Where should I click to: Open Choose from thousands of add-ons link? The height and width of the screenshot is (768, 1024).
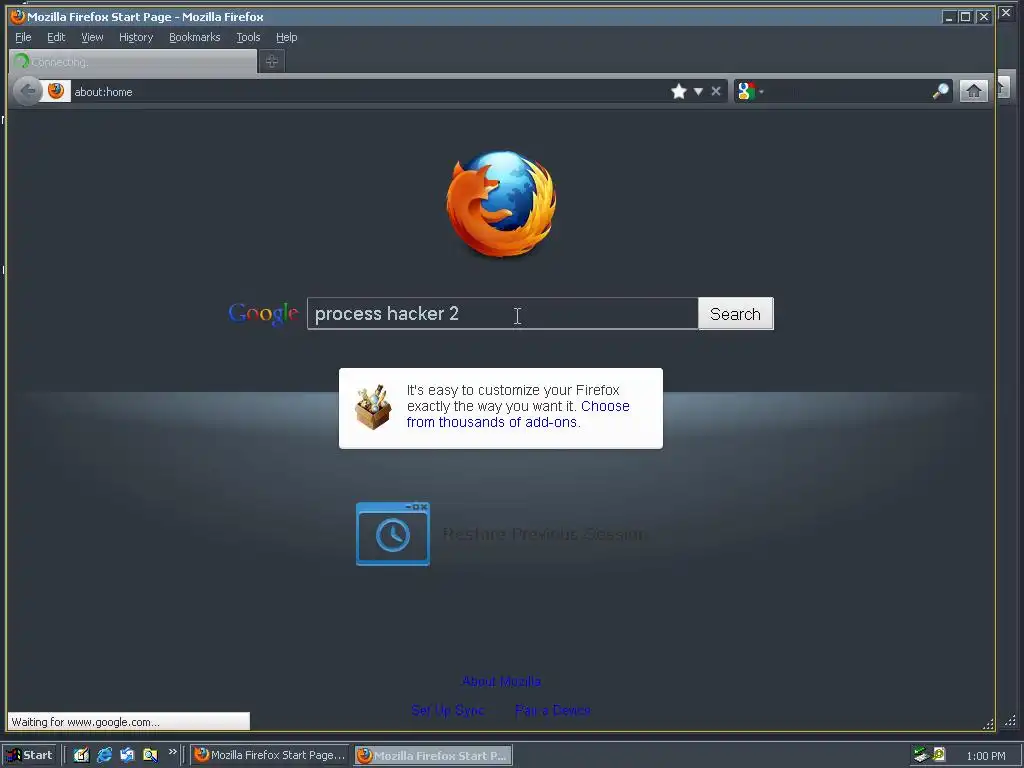coord(518,414)
